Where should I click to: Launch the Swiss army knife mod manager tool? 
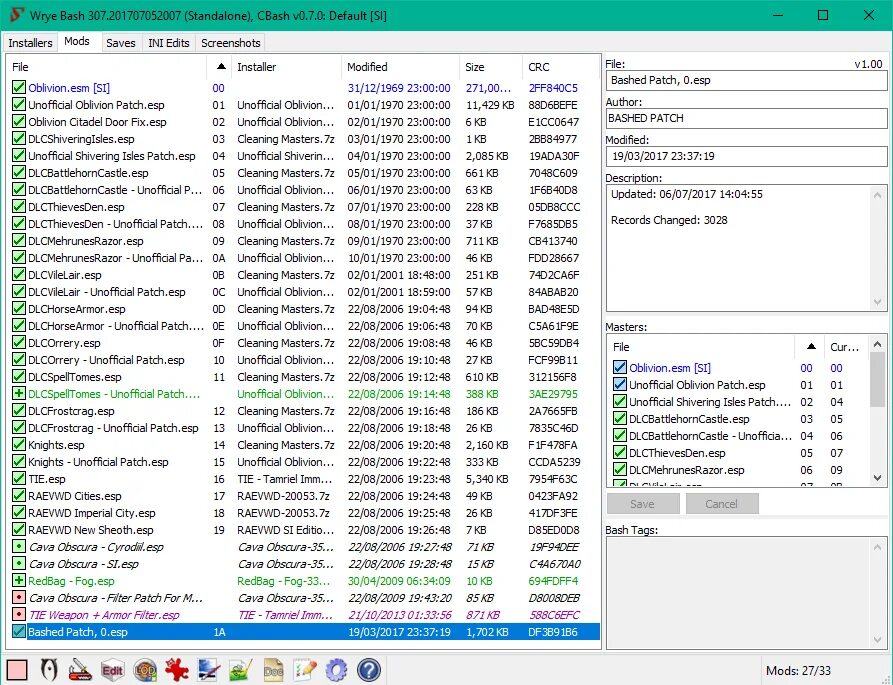click(x=80, y=670)
